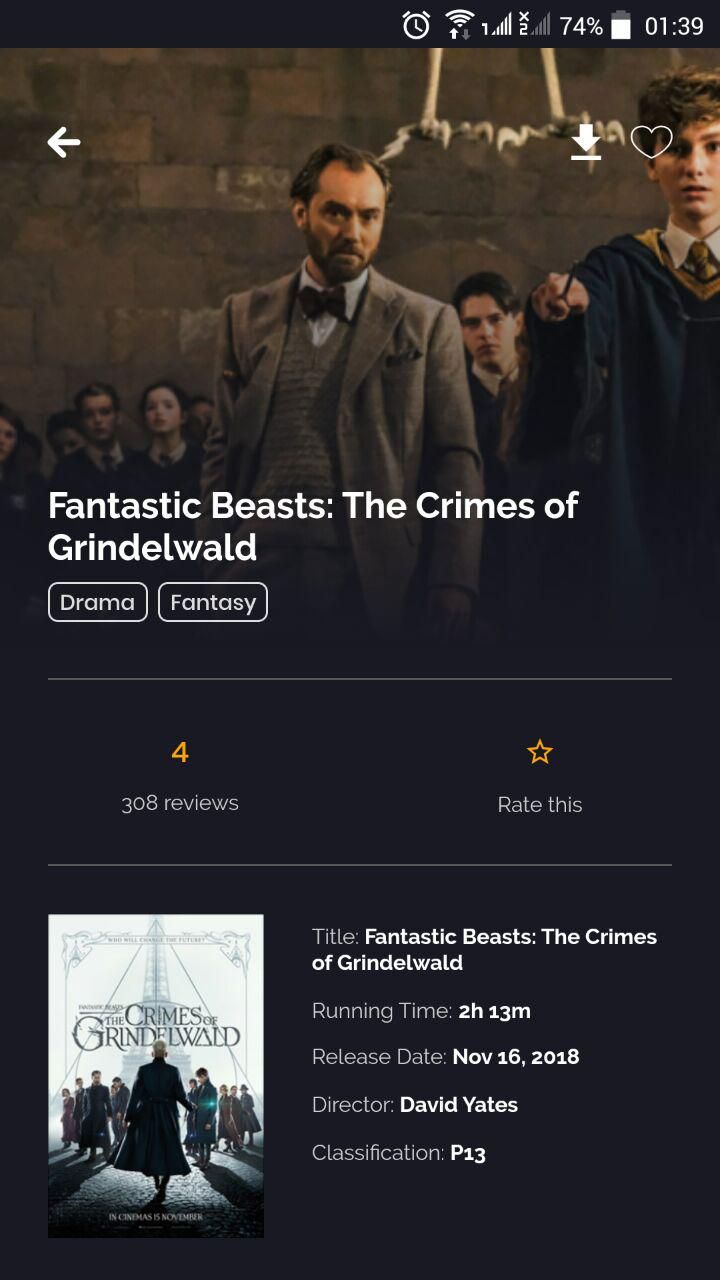The height and width of the screenshot is (1280, 720).
Task: Tap the first SIM signal strength icon
Action: click(496, 25)
